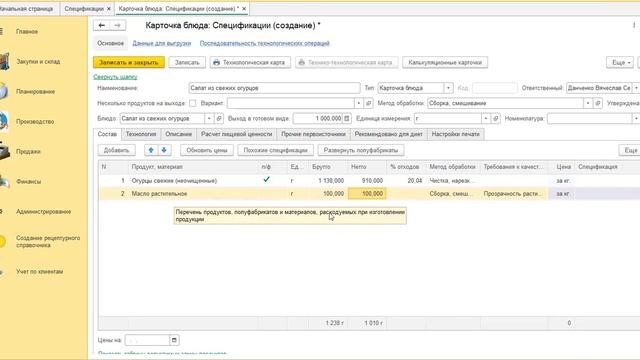Click Обновить цены button
Viewport: 640px width, 360px height.
(x=207, y=150)
